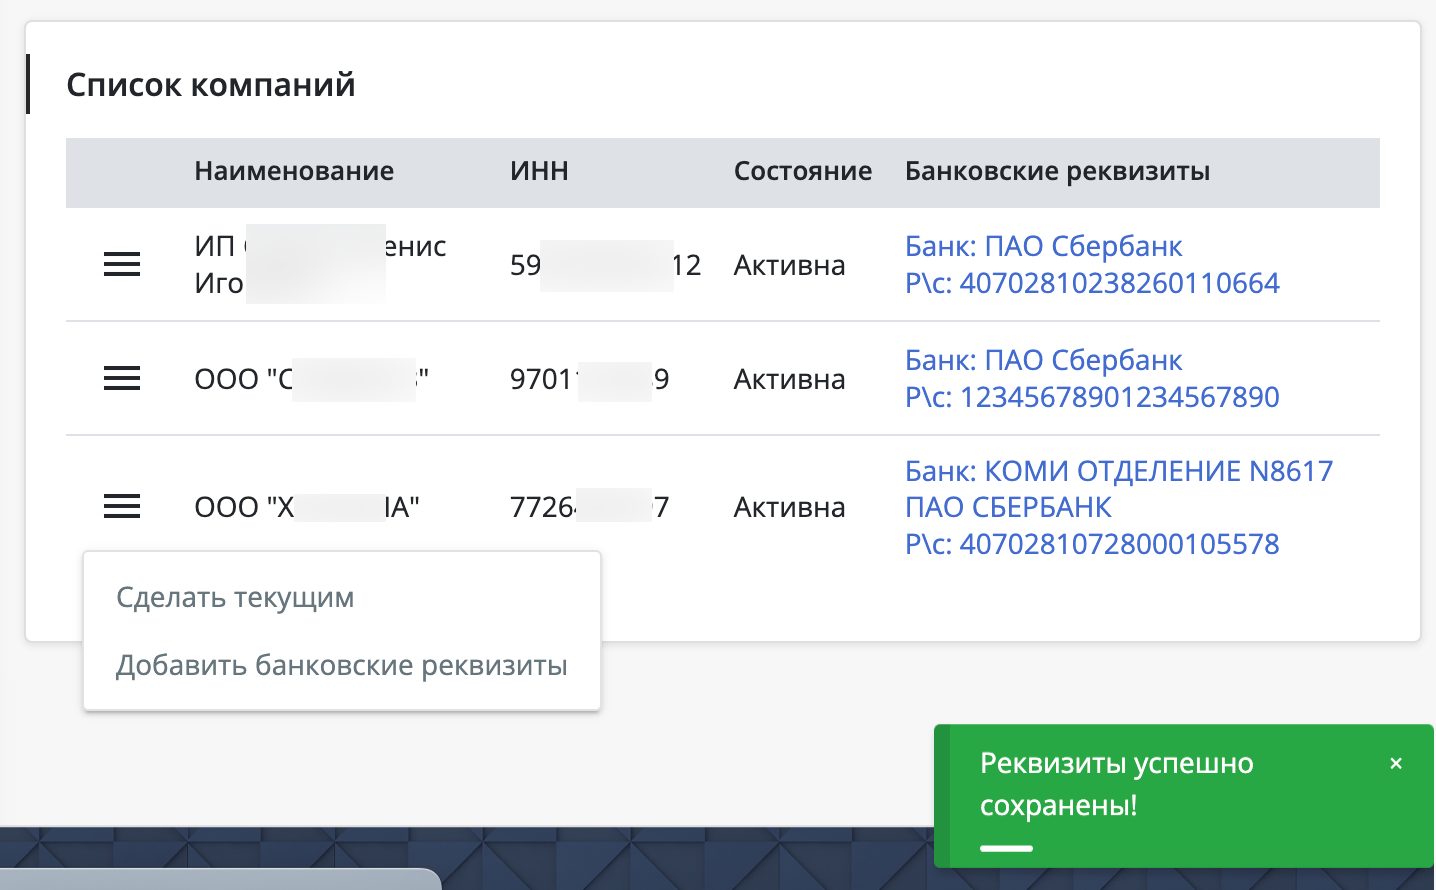
Task: Click the green success notification text
Action: 1116,784
